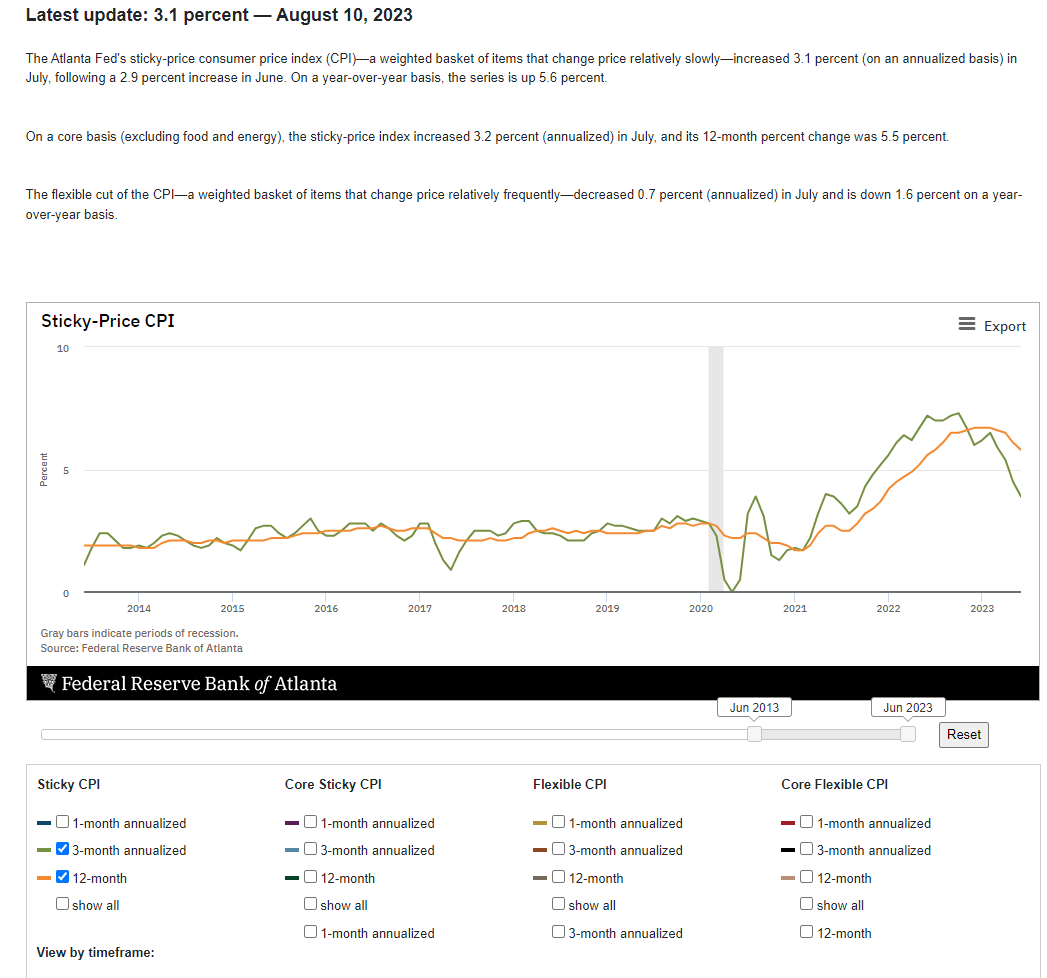This screenshot has width=1047, height=978.
Task: Click the Core Flexible CPI column heading
Action: click(x=835, y=784)
